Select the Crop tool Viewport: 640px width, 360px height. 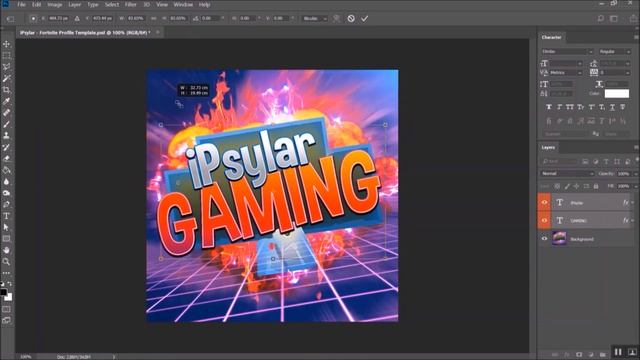coord(6,90)
